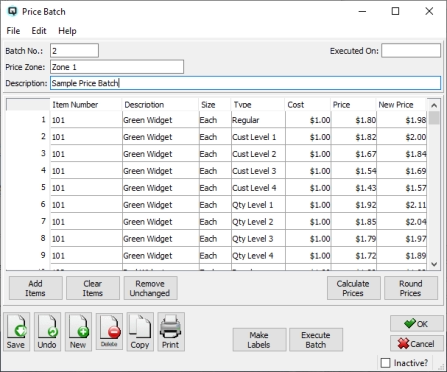The height and width of the screenshot is (372, 447).
Task: Confirm with the green checkmark OK button
Action: 417,323
